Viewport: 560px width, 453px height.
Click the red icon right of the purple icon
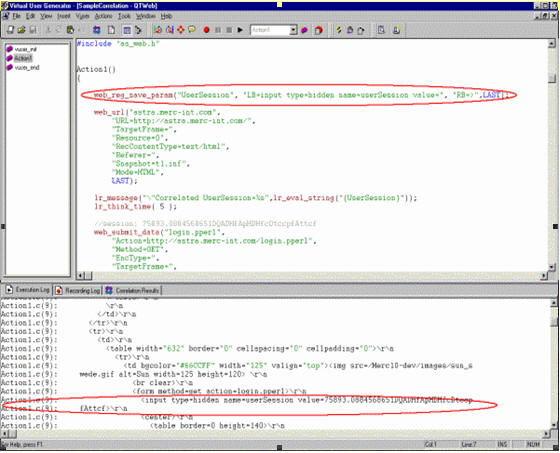tap(318, 30)
